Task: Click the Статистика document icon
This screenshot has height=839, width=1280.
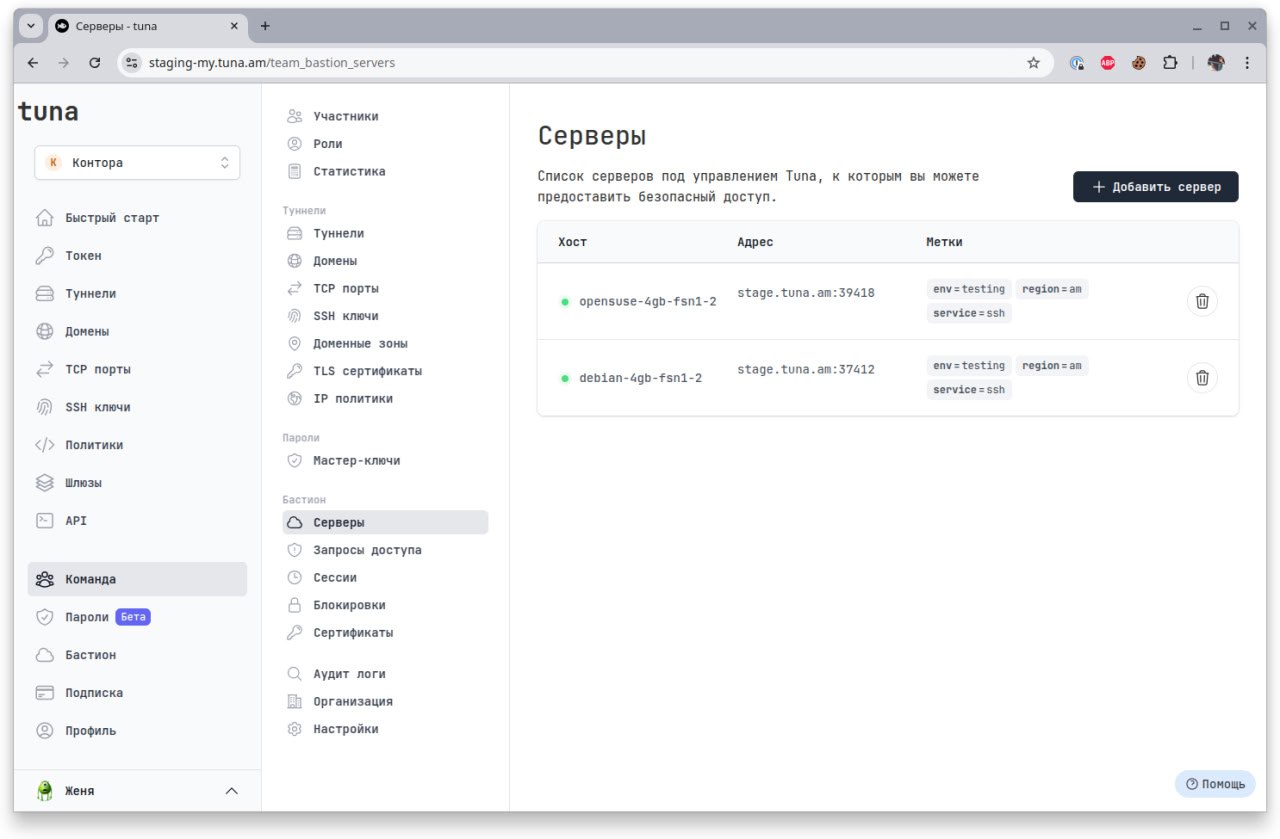Action: coord(294,171)
